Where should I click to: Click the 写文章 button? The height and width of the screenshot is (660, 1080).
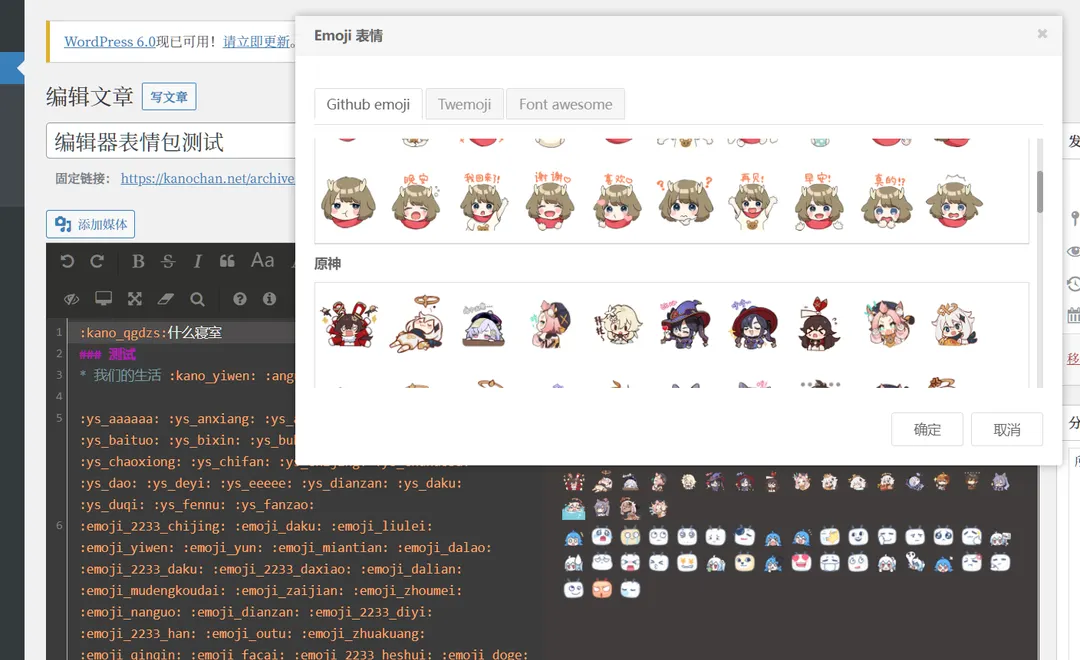pyautogui.click(x=169, y=96)
